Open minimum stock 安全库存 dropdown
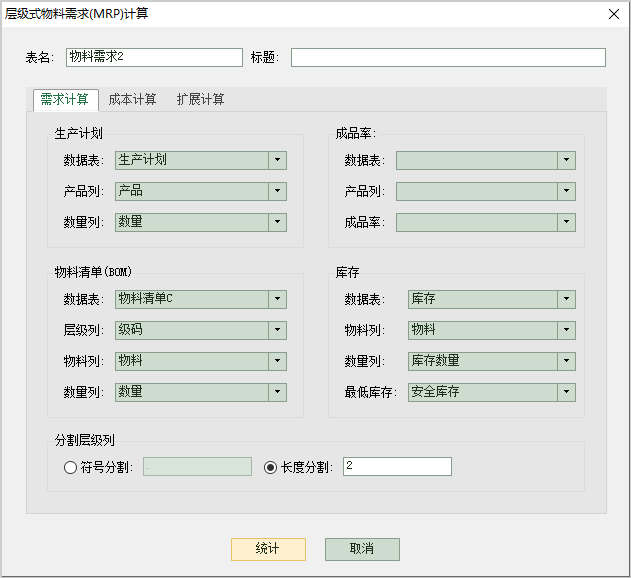631x578 pixels. tap(566, 392)
